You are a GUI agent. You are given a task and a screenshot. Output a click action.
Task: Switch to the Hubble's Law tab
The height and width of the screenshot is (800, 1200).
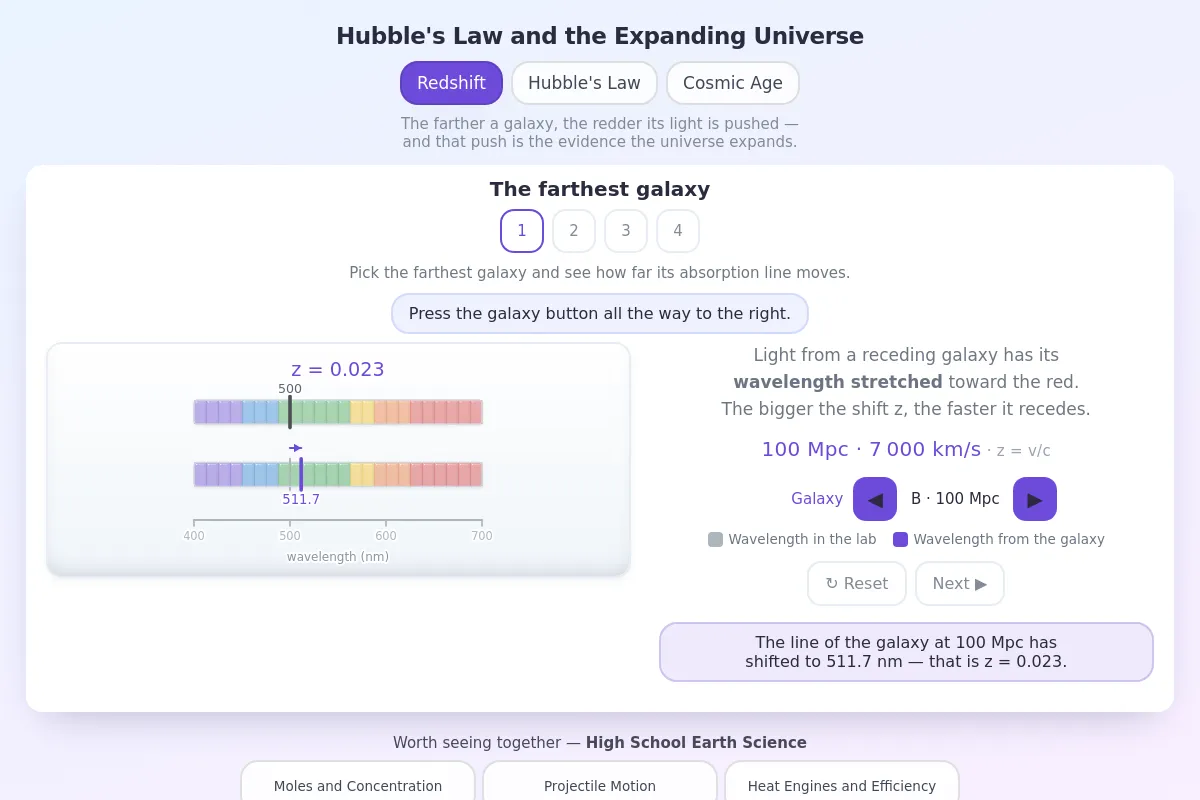[x=584, y=83]
